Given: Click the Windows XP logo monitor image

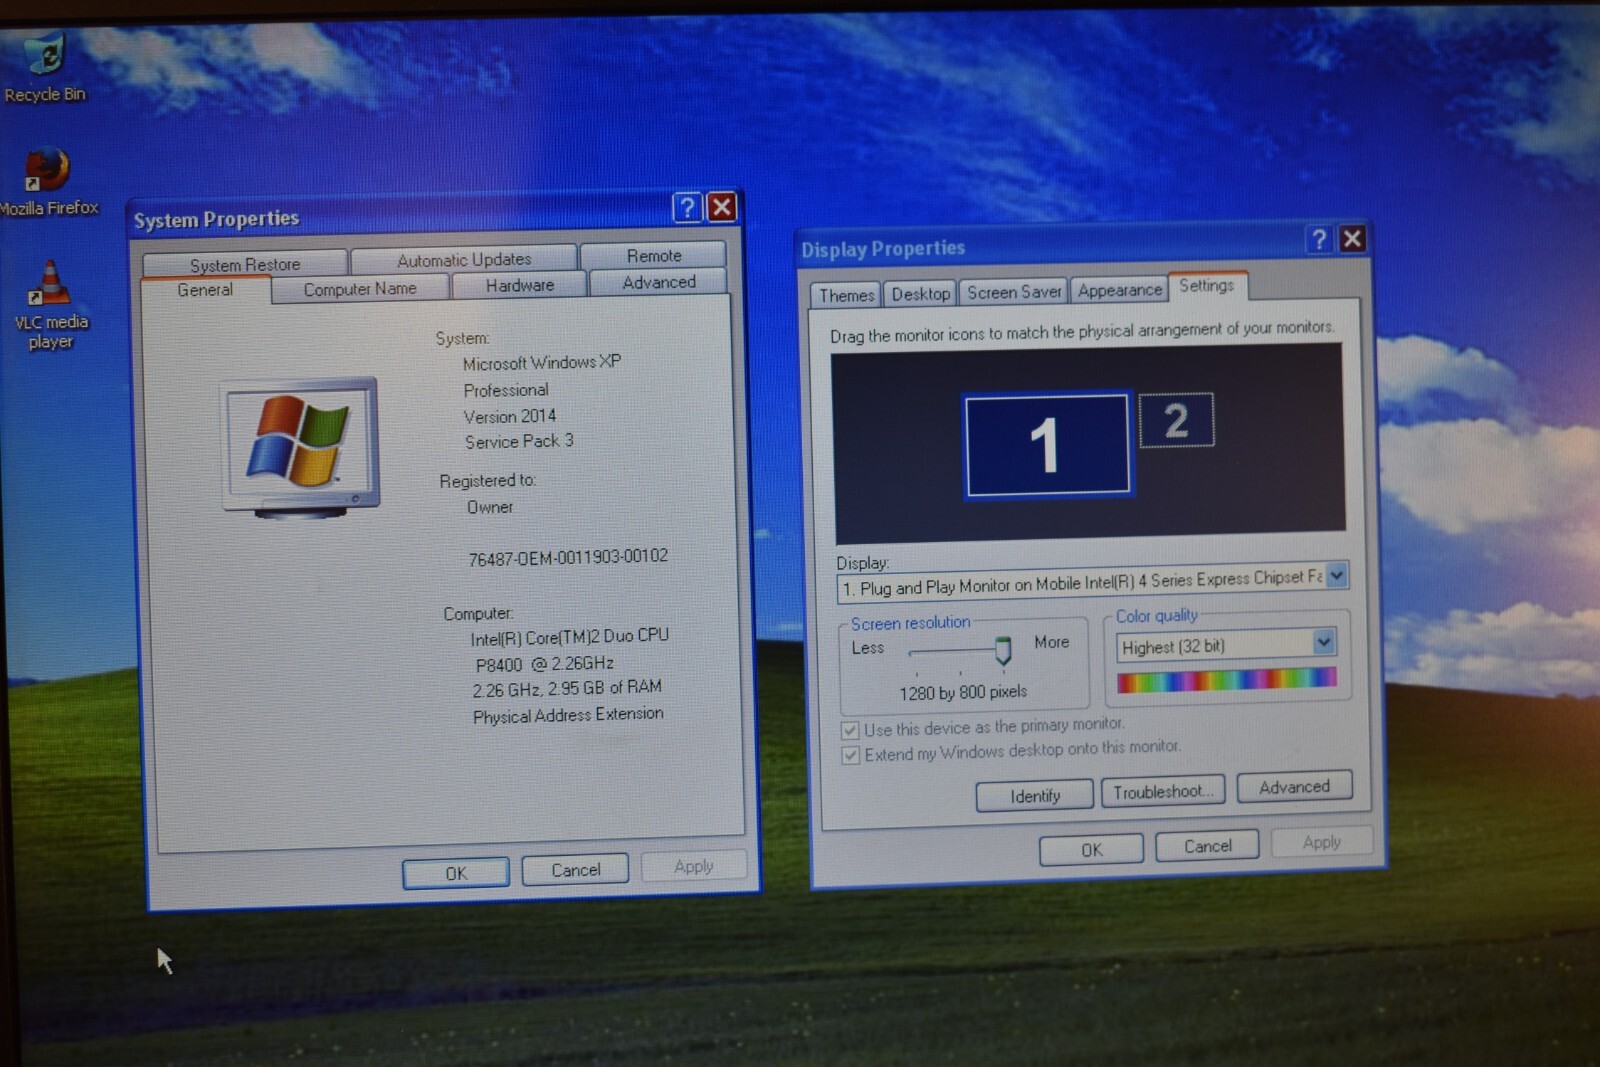Looking at the screenshot, I should 300,447.
